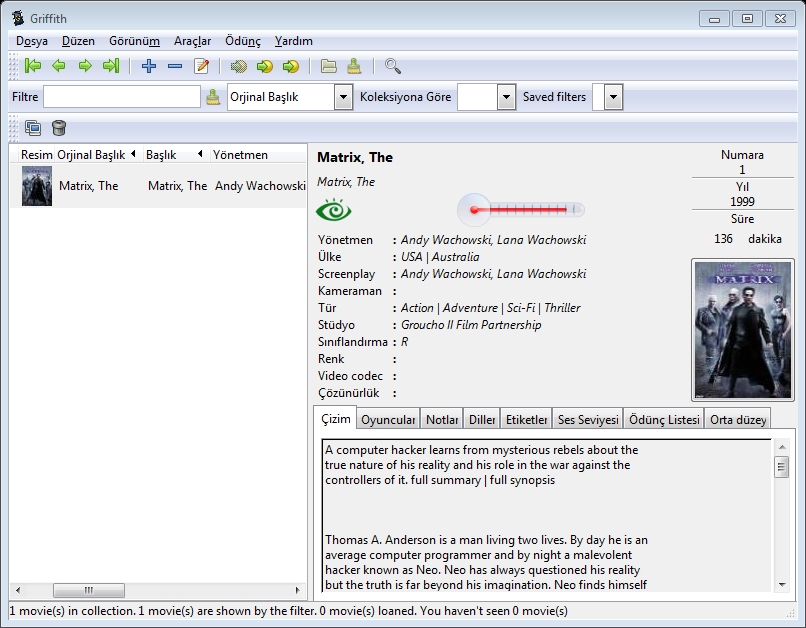Click the red rating thermometer slider
The image size is (806, 628).
click(x=521, y=210)
